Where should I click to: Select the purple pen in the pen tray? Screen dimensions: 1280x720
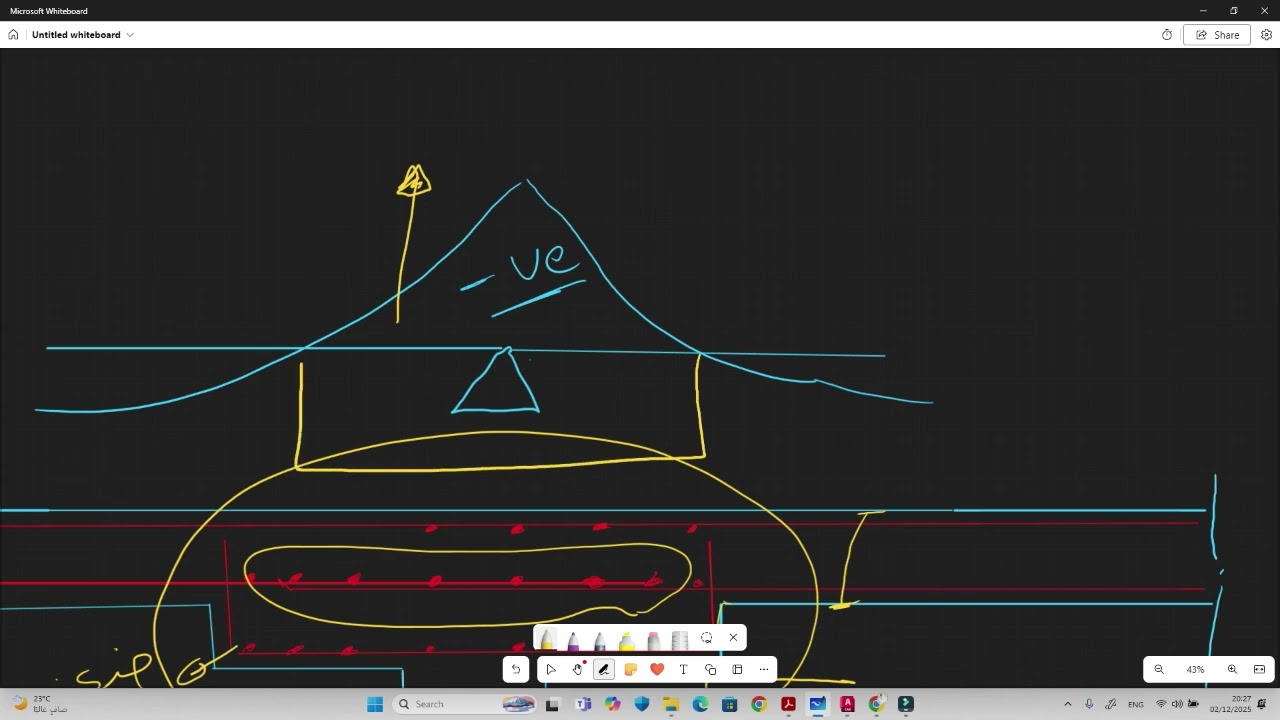(x=573, y=639)
